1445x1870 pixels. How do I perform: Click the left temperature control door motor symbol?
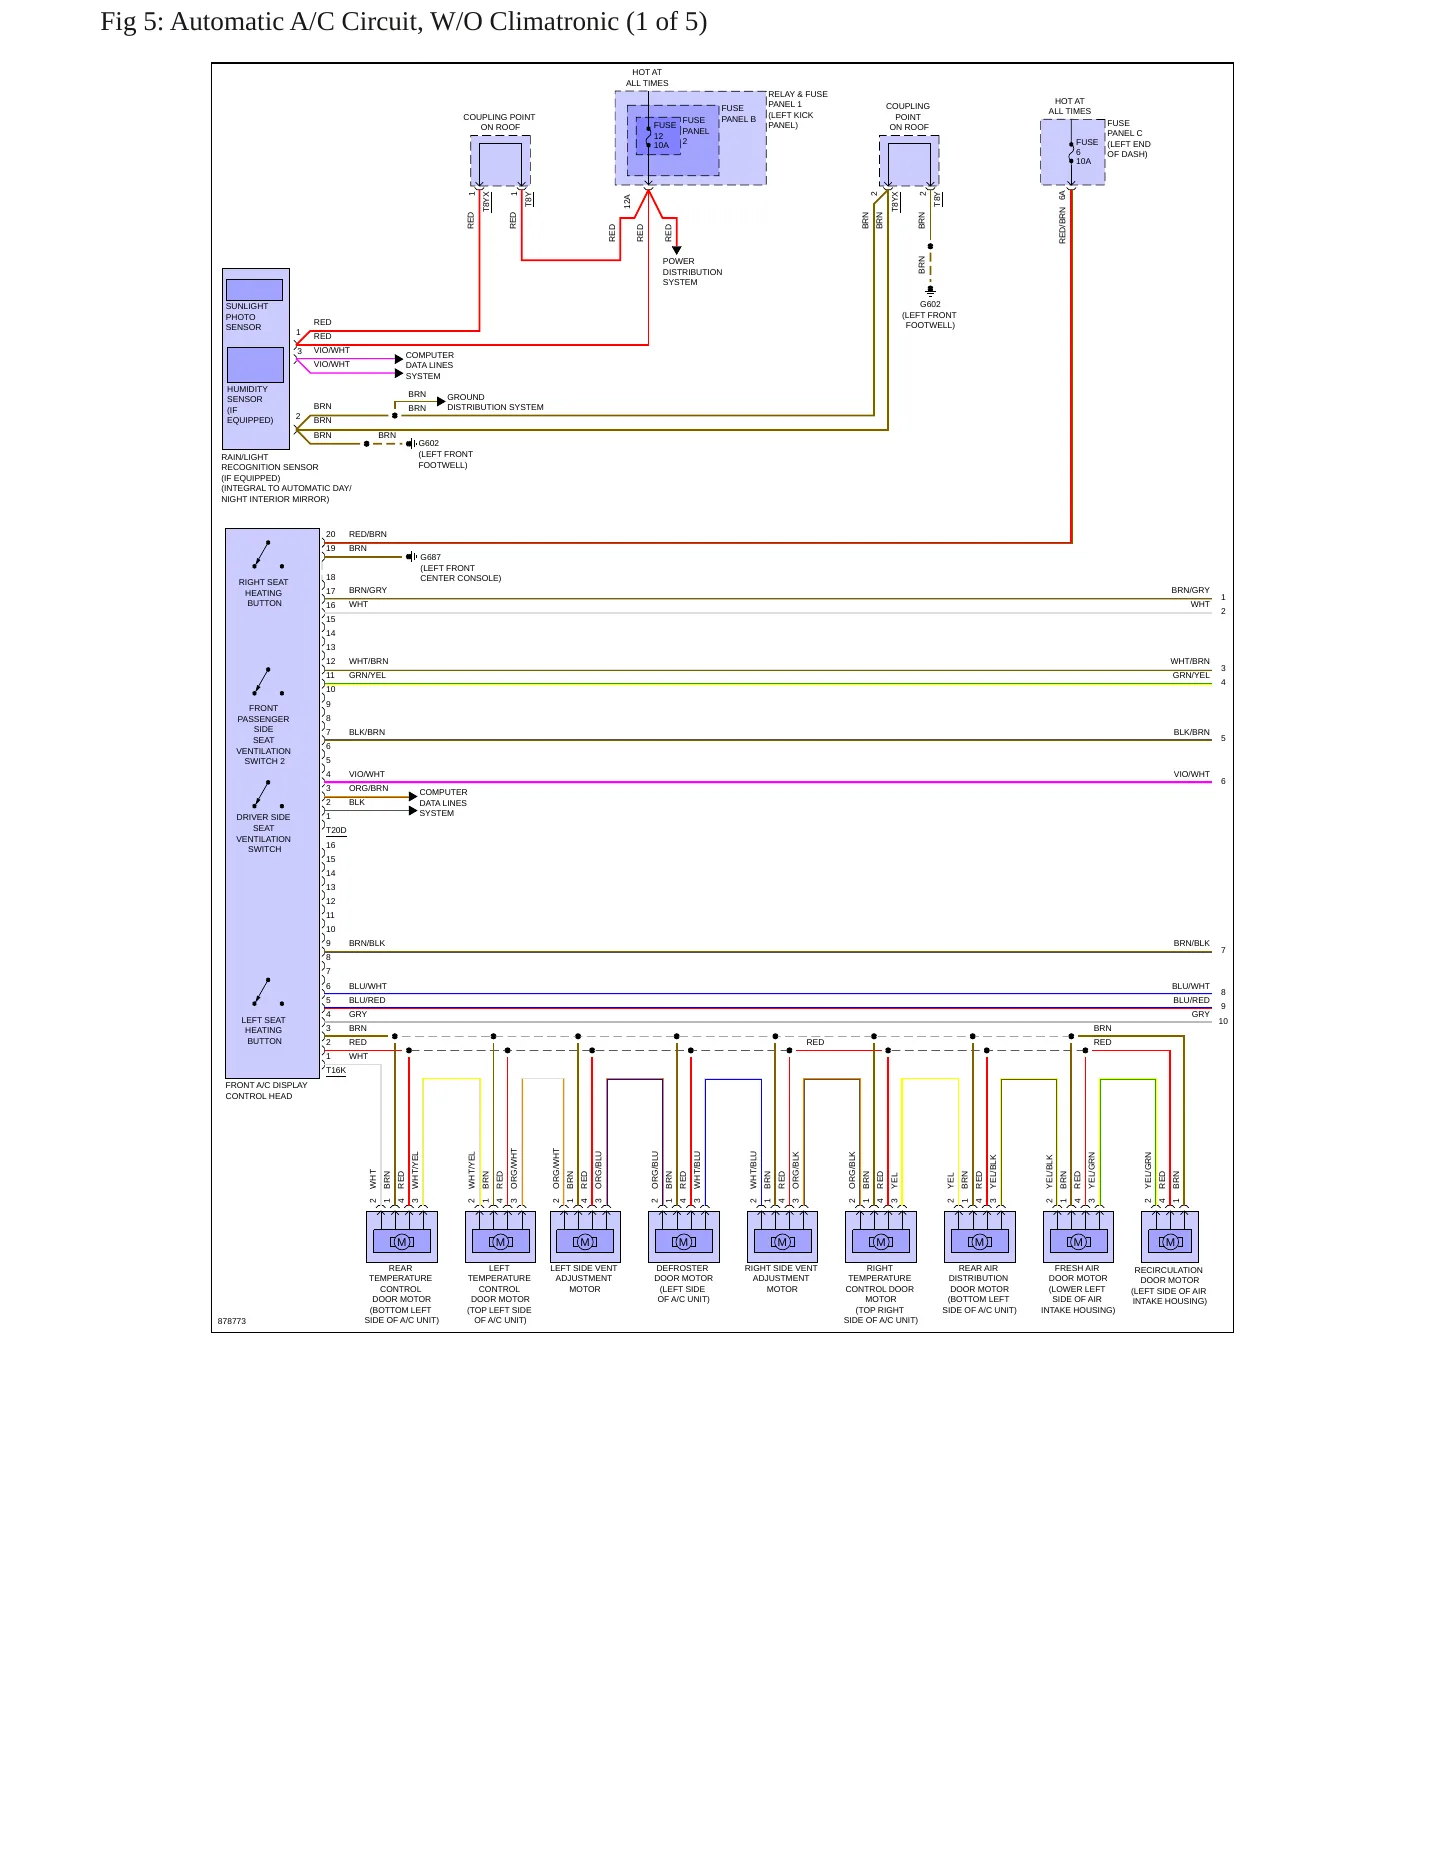(500, 1241)
